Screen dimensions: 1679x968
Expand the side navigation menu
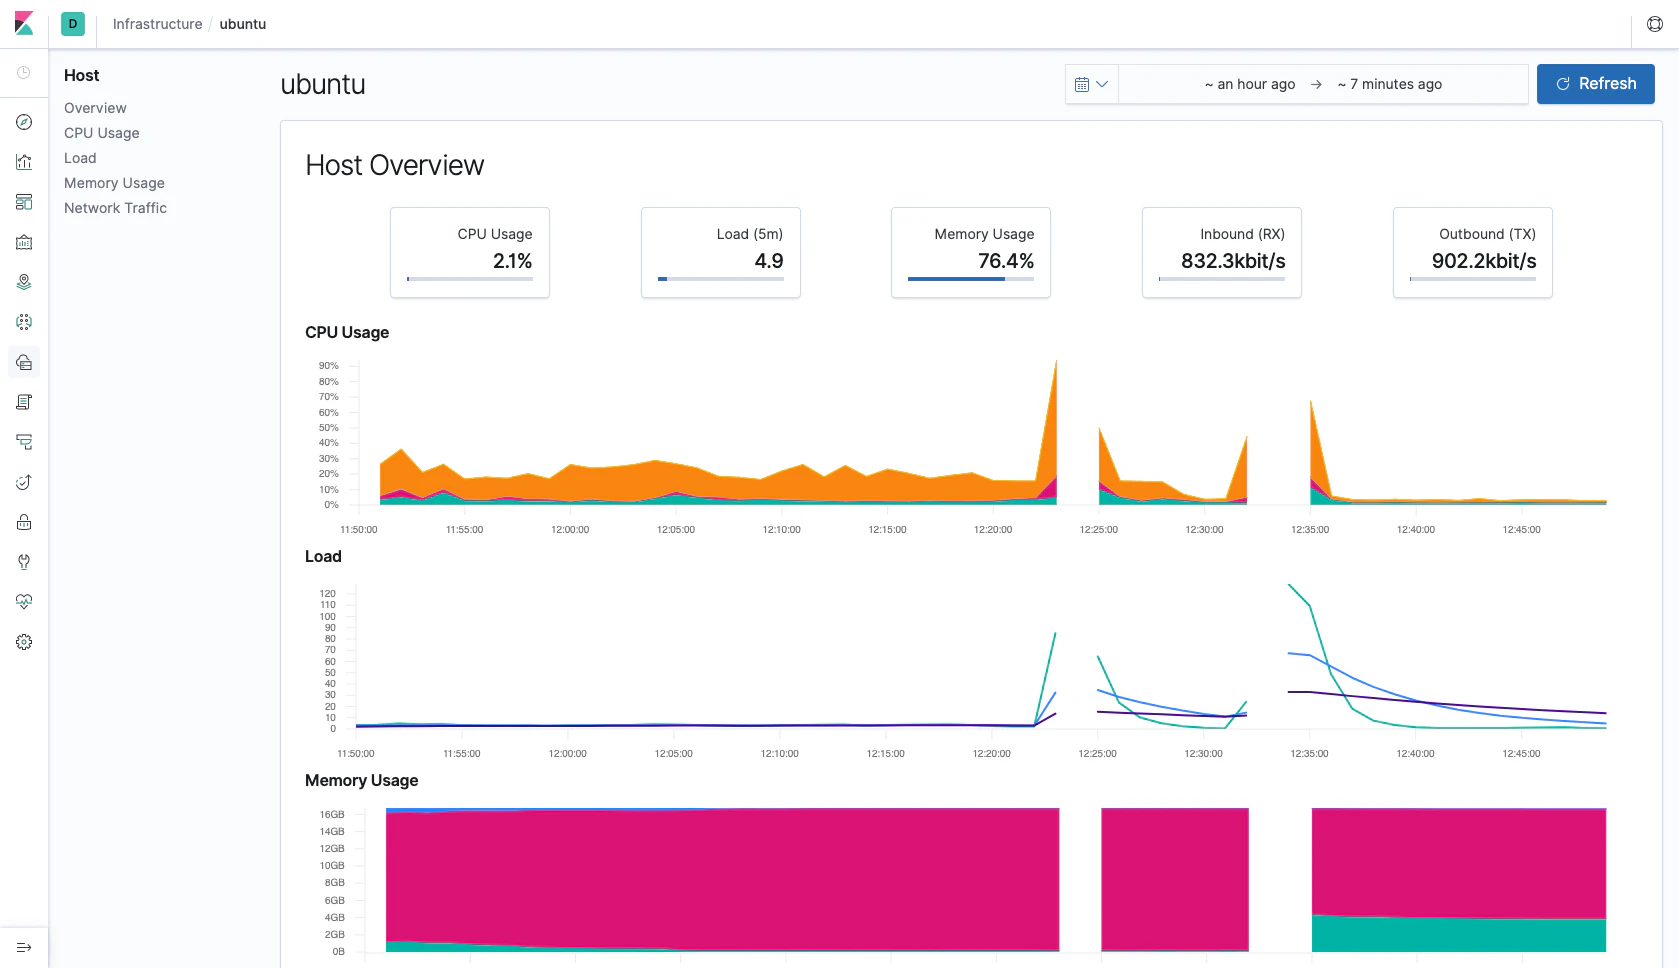point(24,947)
